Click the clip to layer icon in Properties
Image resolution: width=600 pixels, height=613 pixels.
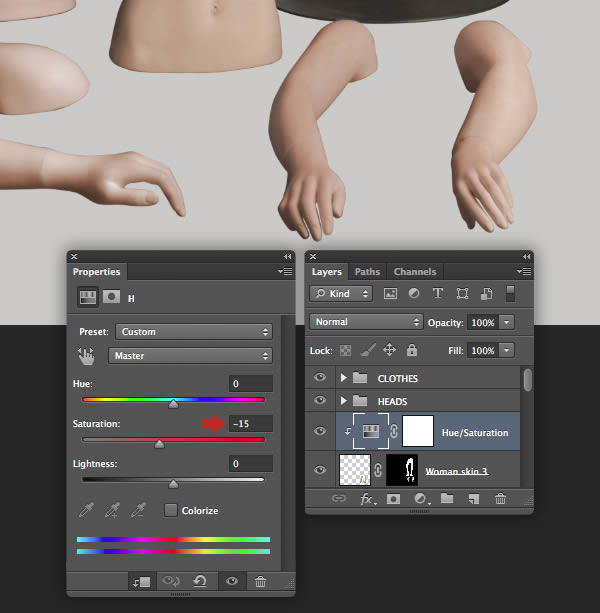pyautogui.click(x=139, y=581)
